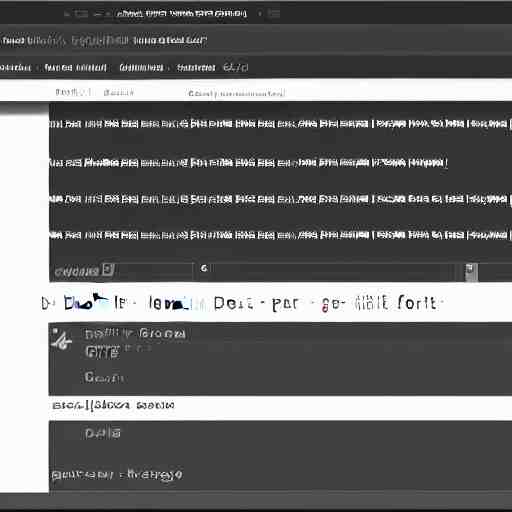512x512 pixels.
Task: Open the second two-word item in the dark menu row
Action: (x=75, y=68)
